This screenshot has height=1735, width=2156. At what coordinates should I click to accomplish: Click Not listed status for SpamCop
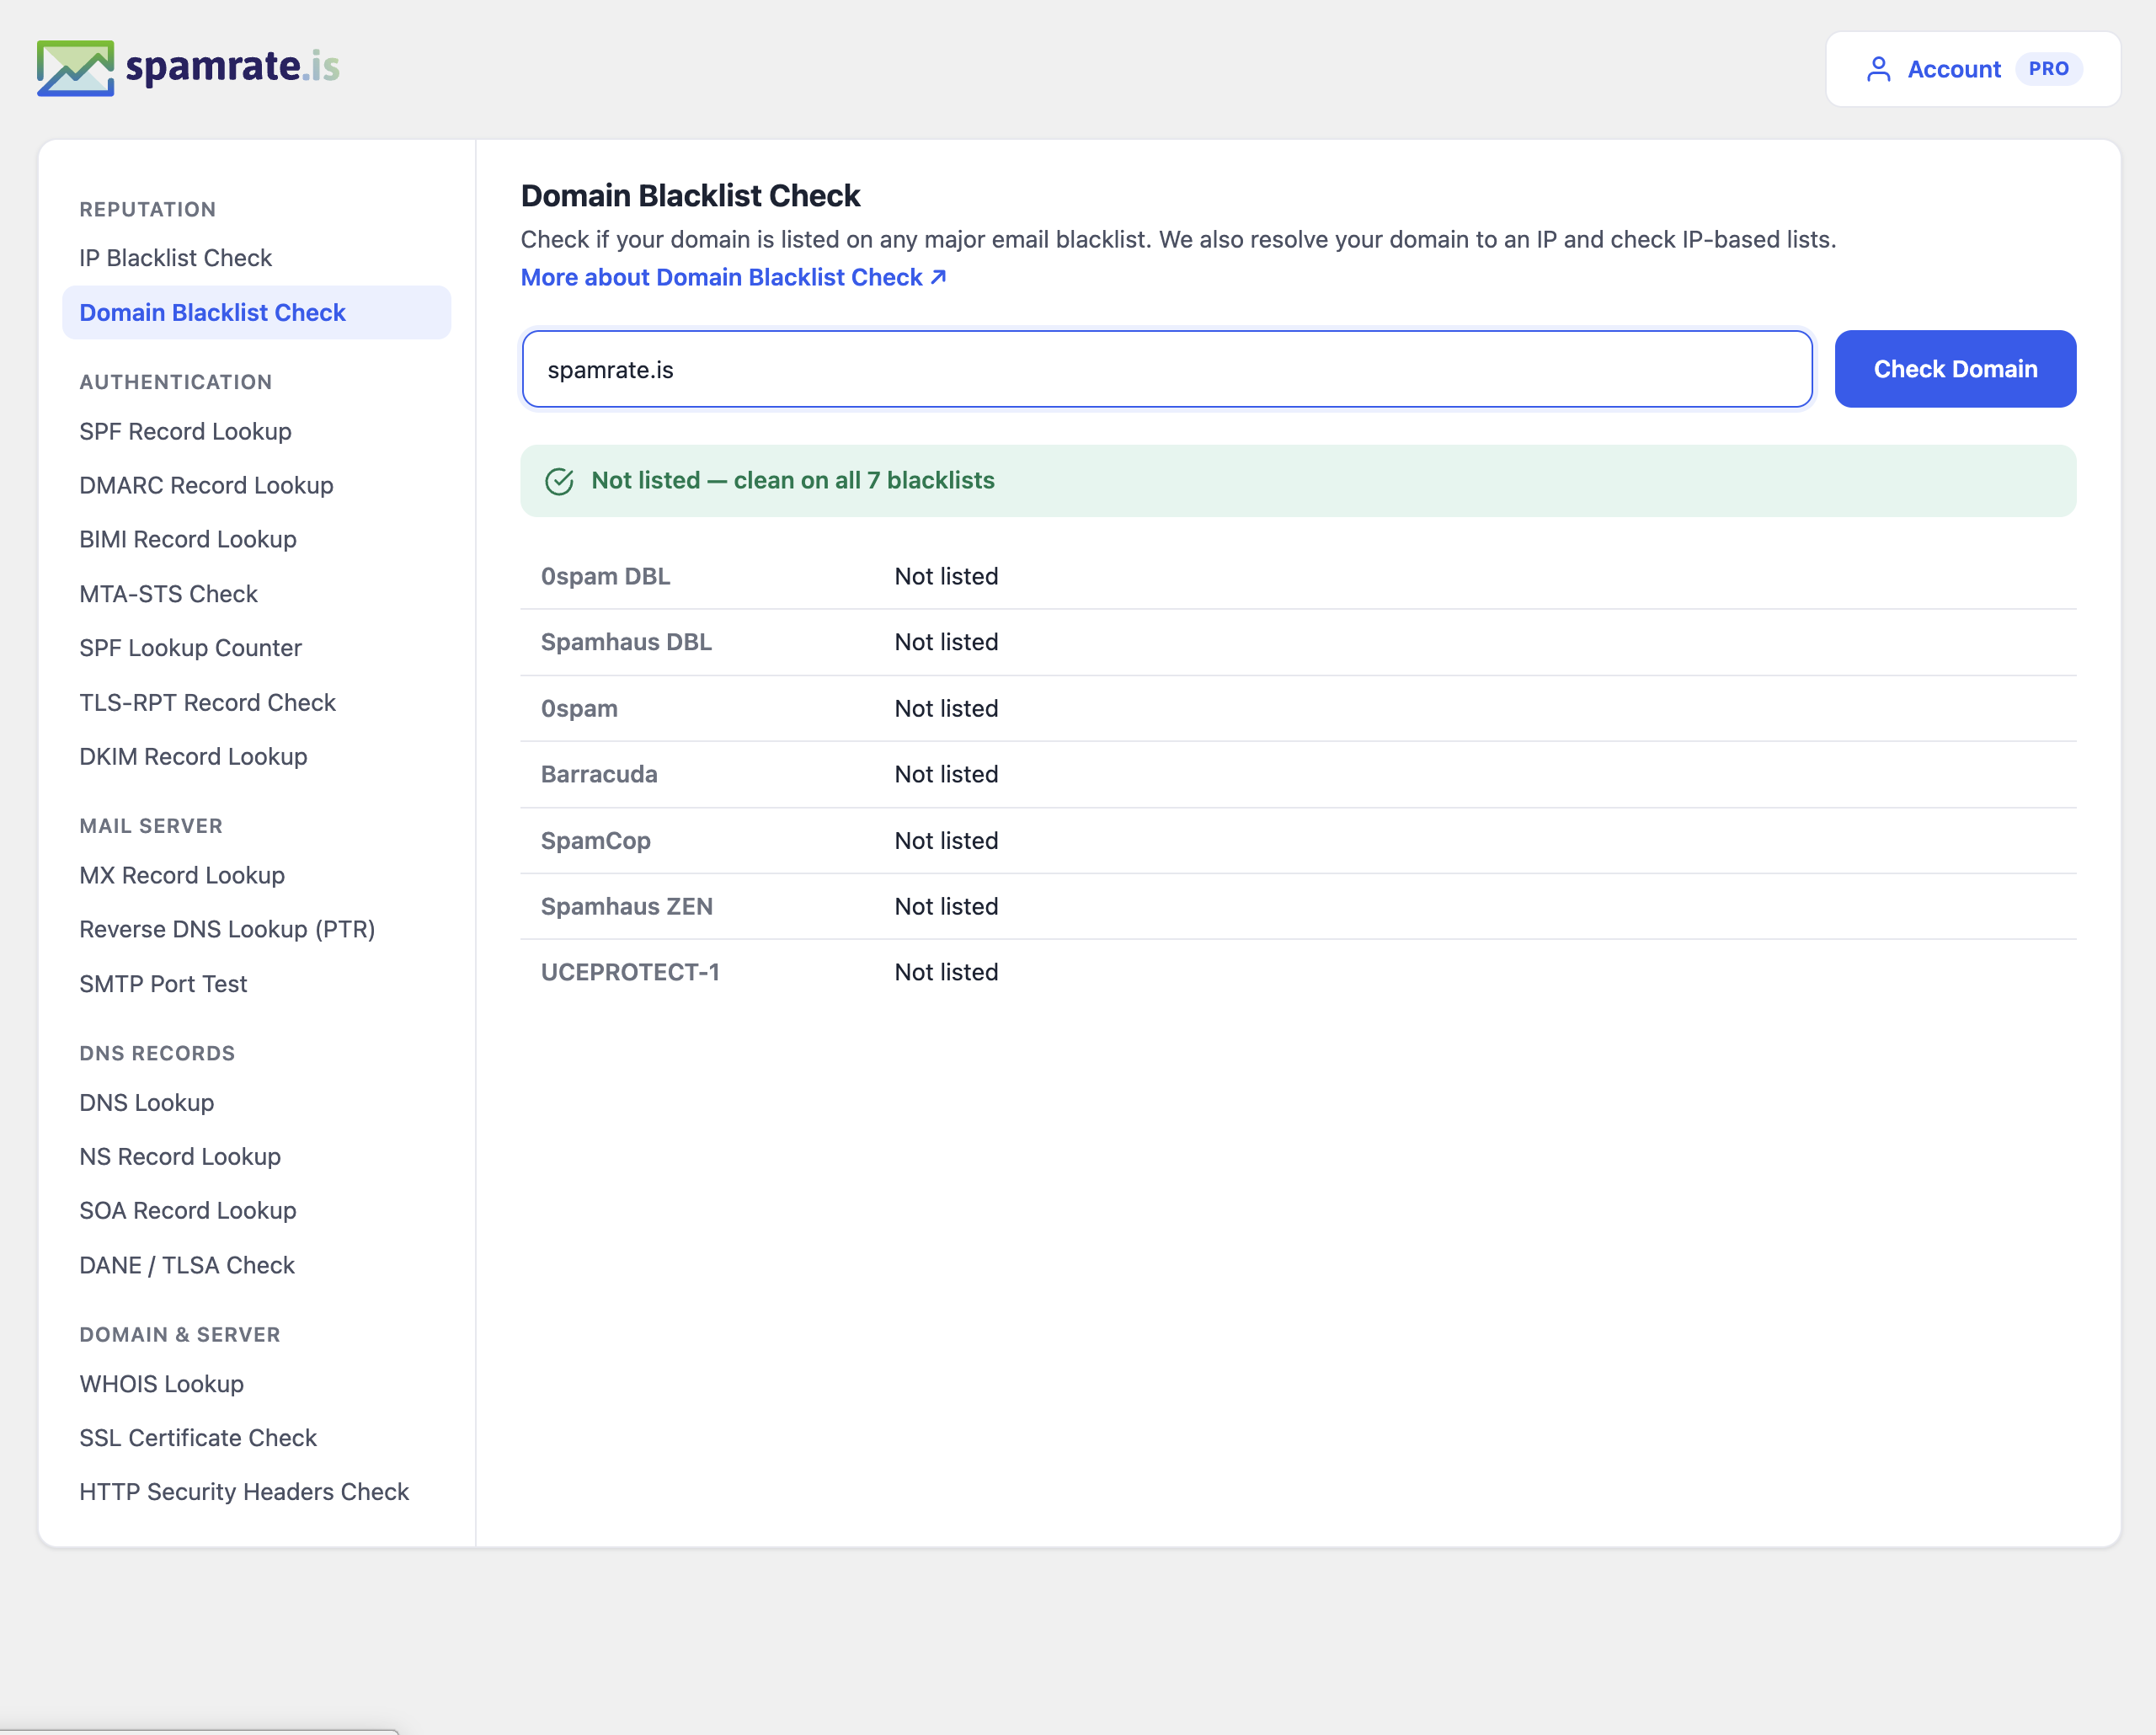[x=946, y=841]
